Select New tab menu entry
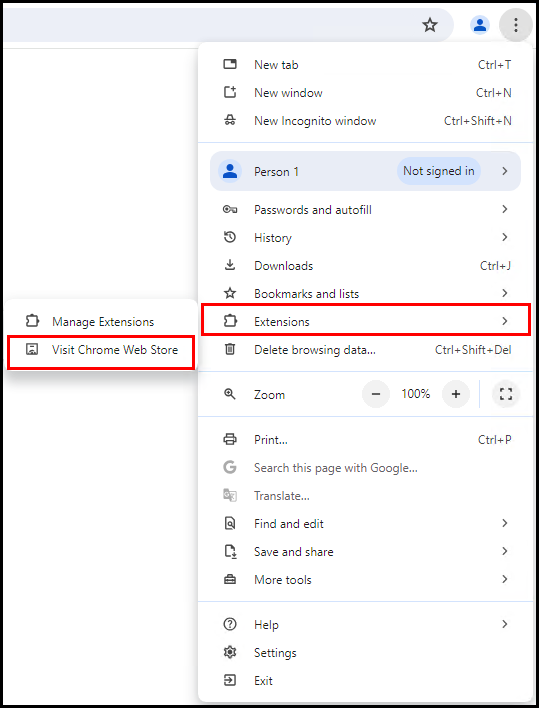This screenshot has height=708, width=539. tap(366, 65)
